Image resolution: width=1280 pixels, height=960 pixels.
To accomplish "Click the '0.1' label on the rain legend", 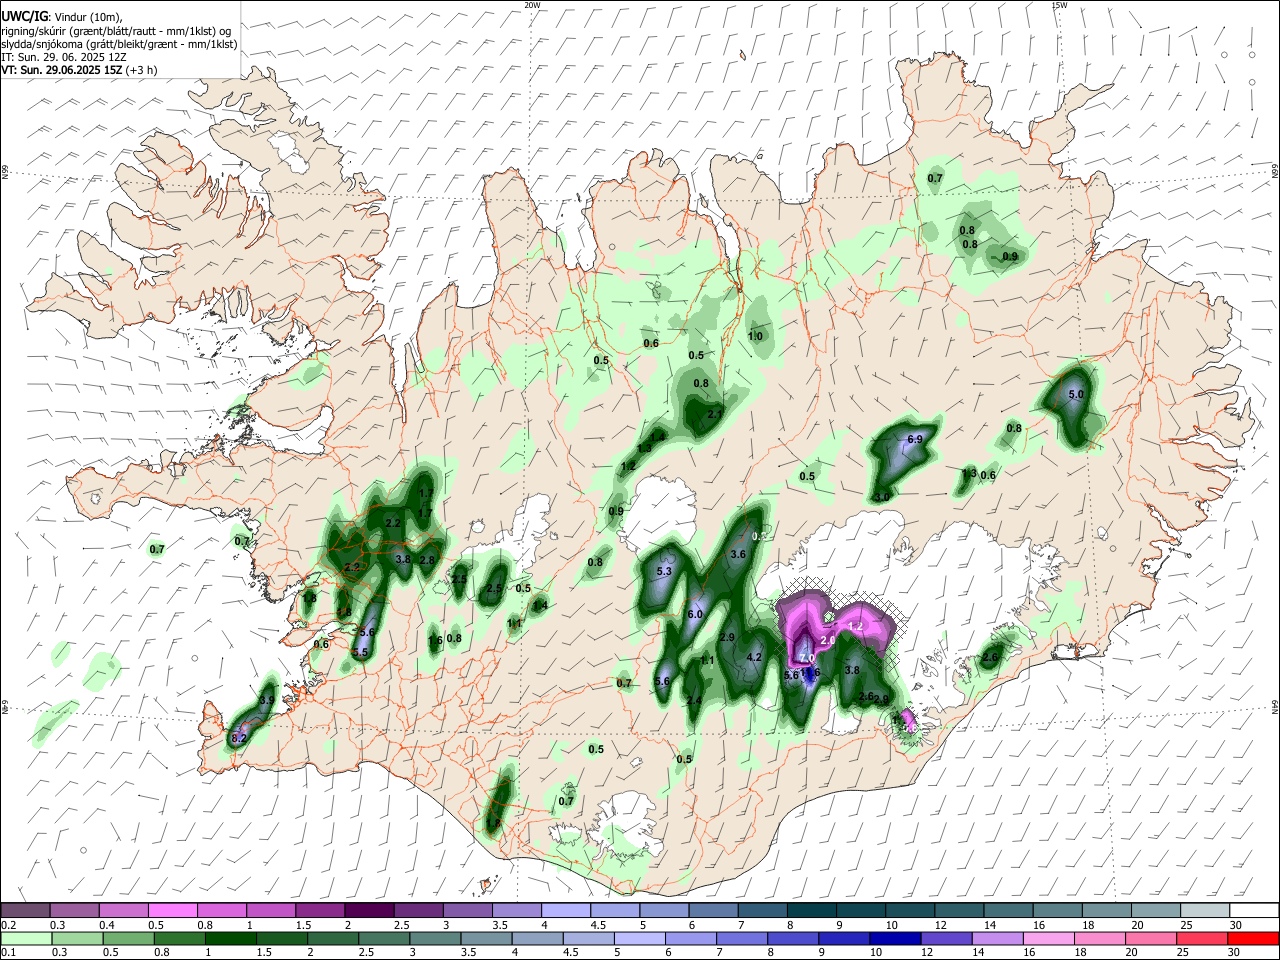I will click(x=7, y=953).
